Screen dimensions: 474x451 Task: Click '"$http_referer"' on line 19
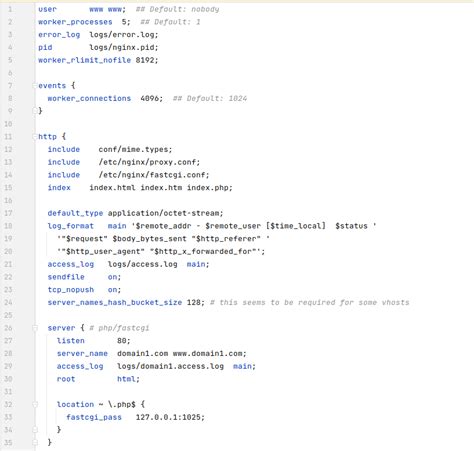coord(226,239)
